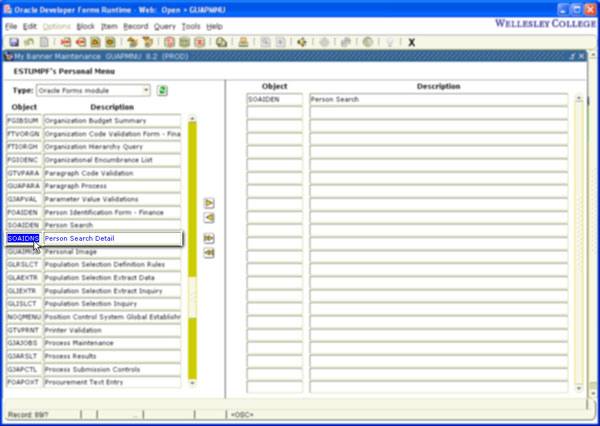Click the Select document toolbar icon
The width and height of the screenshot is (600, 426).
44,42
